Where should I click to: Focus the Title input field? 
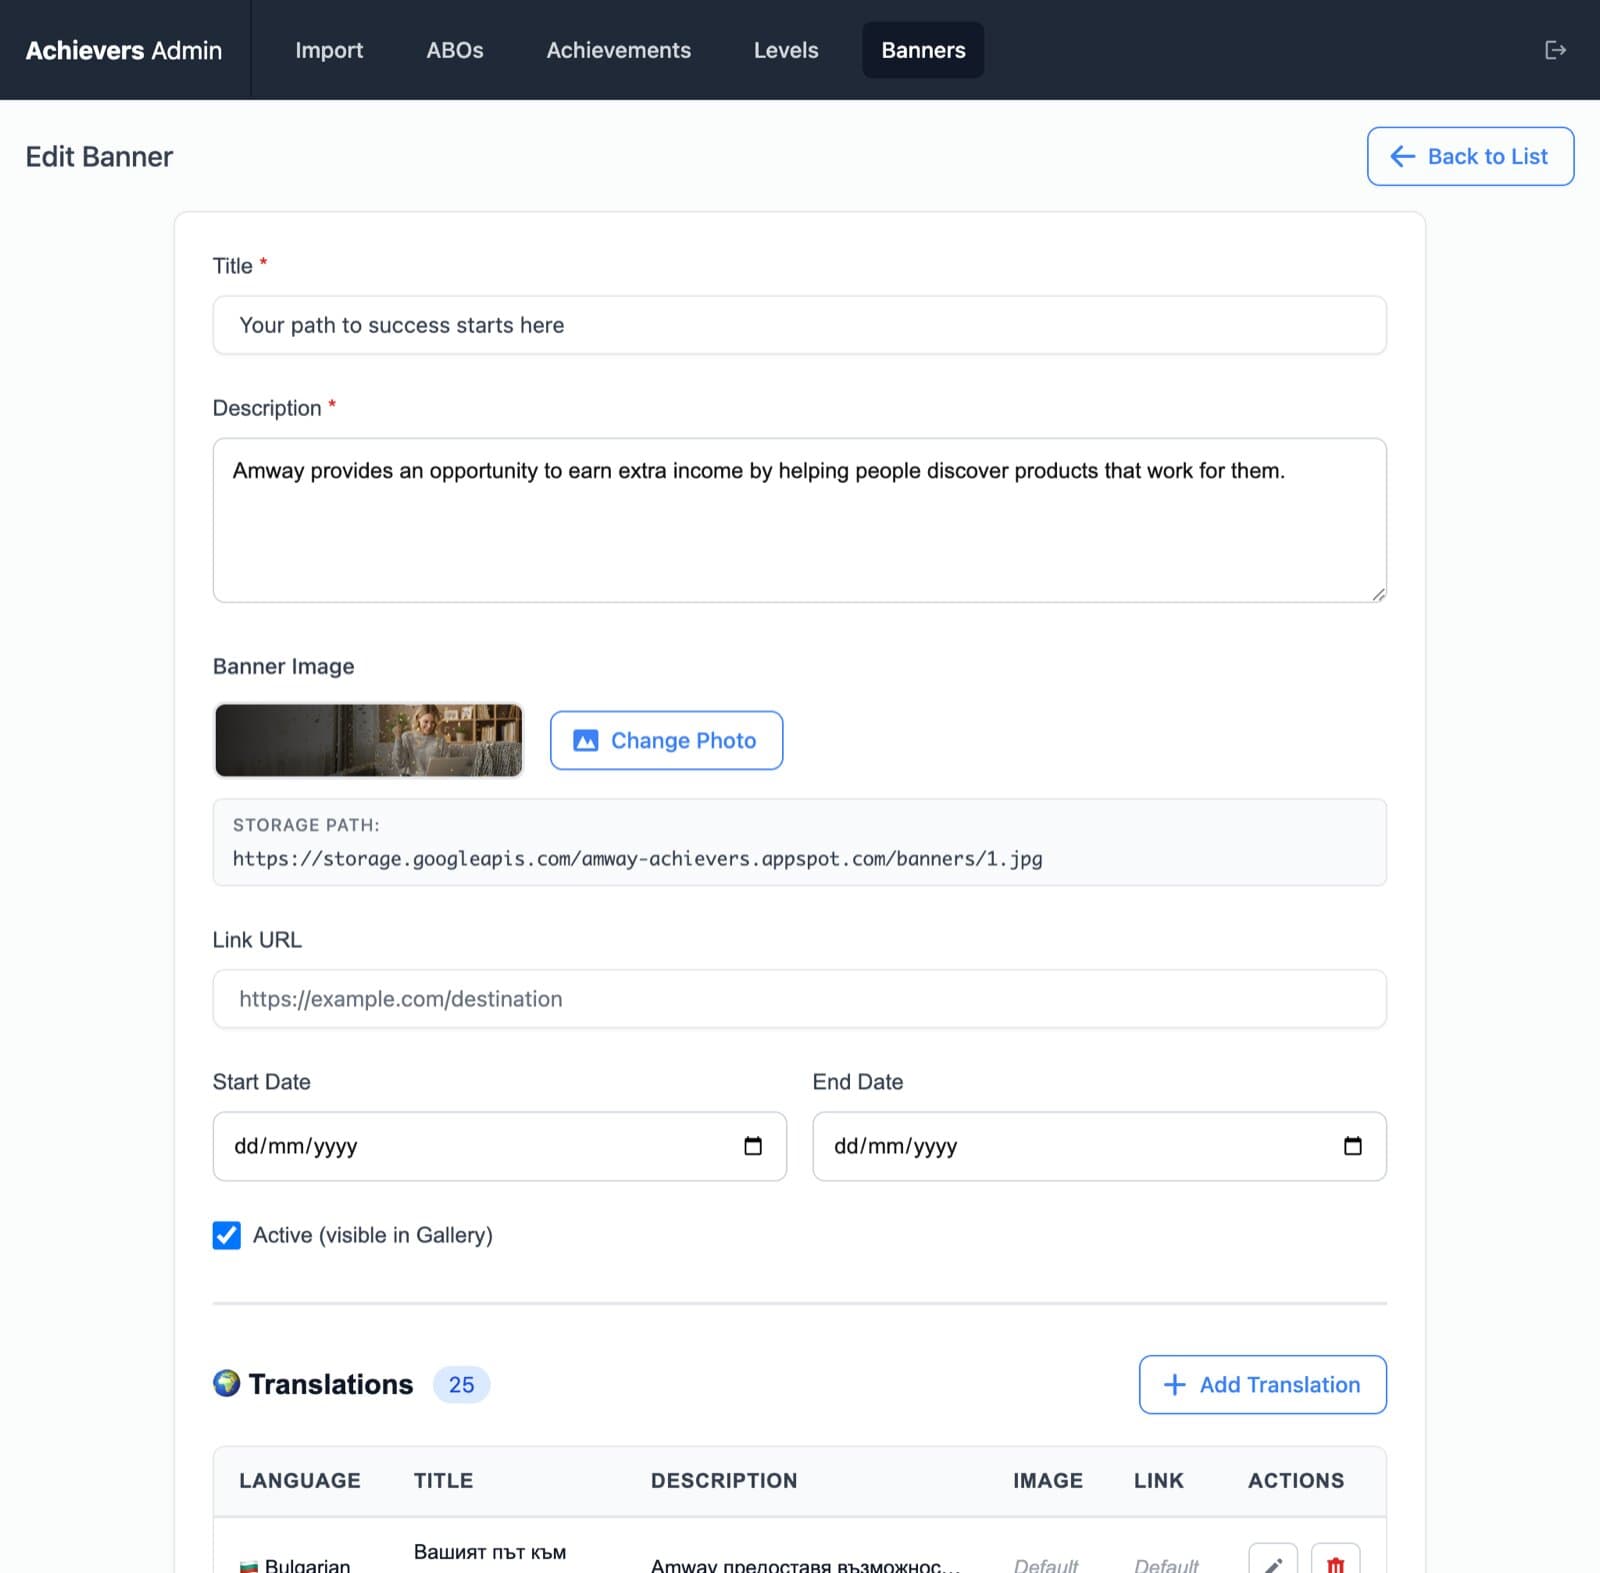pyautogui.click(x=799, y=325)
